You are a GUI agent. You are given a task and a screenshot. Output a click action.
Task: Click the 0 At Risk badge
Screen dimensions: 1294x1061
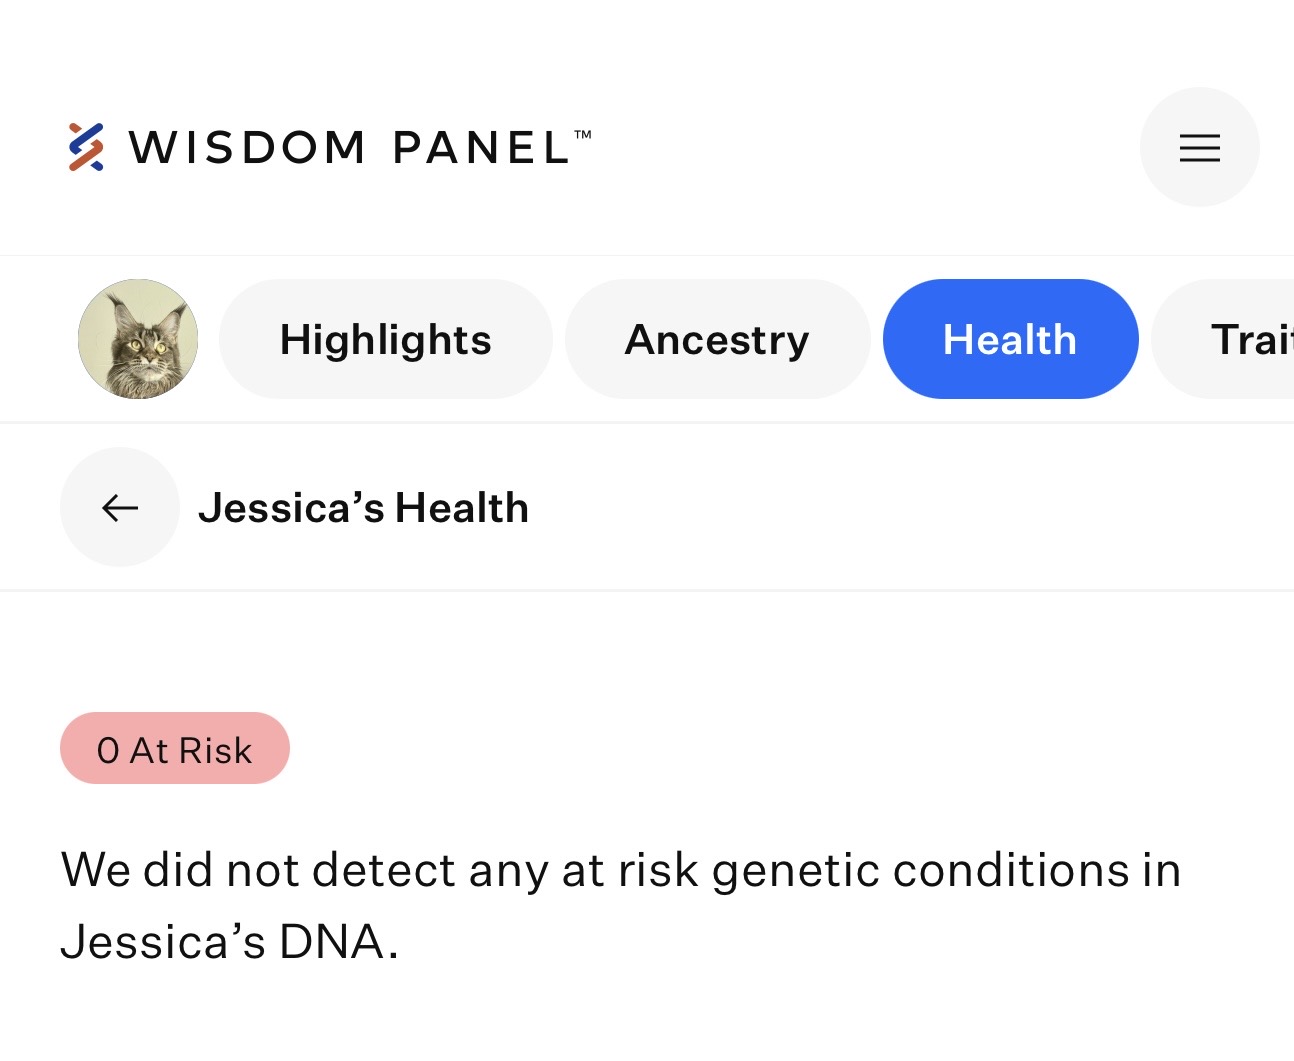175,748
